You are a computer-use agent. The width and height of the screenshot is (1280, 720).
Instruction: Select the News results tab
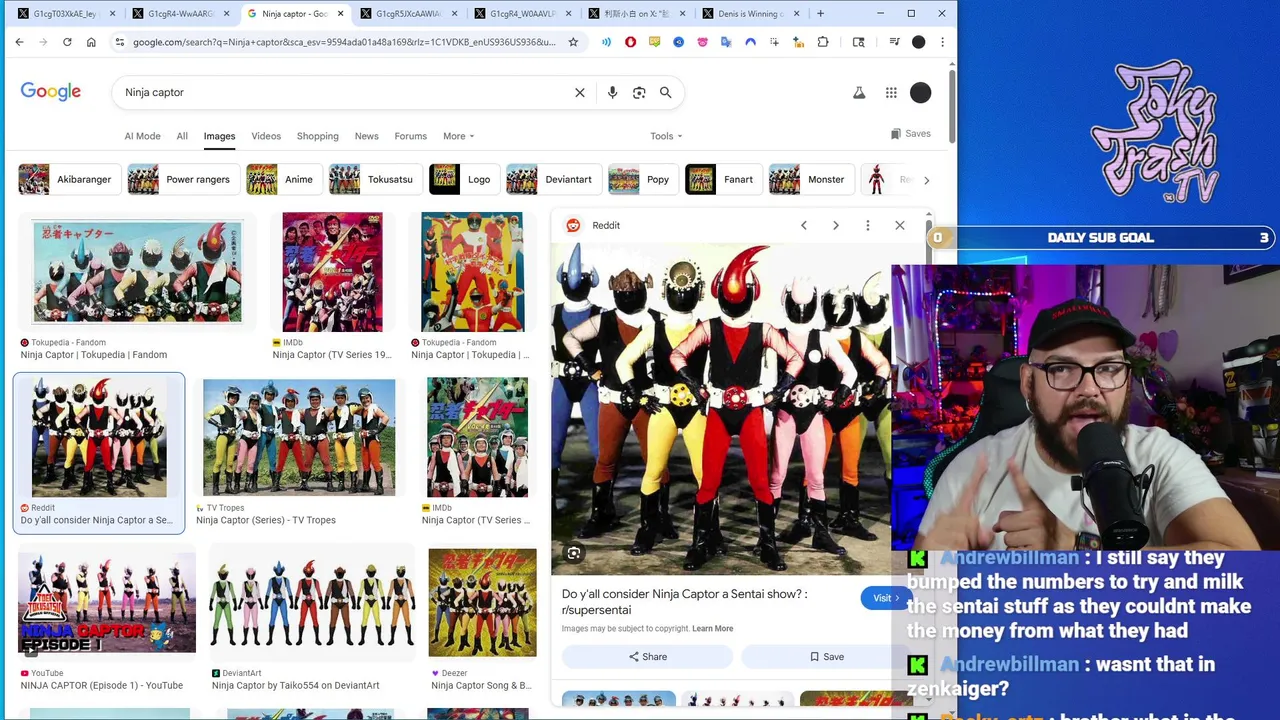pyautogui.click(x=366, y=136)
